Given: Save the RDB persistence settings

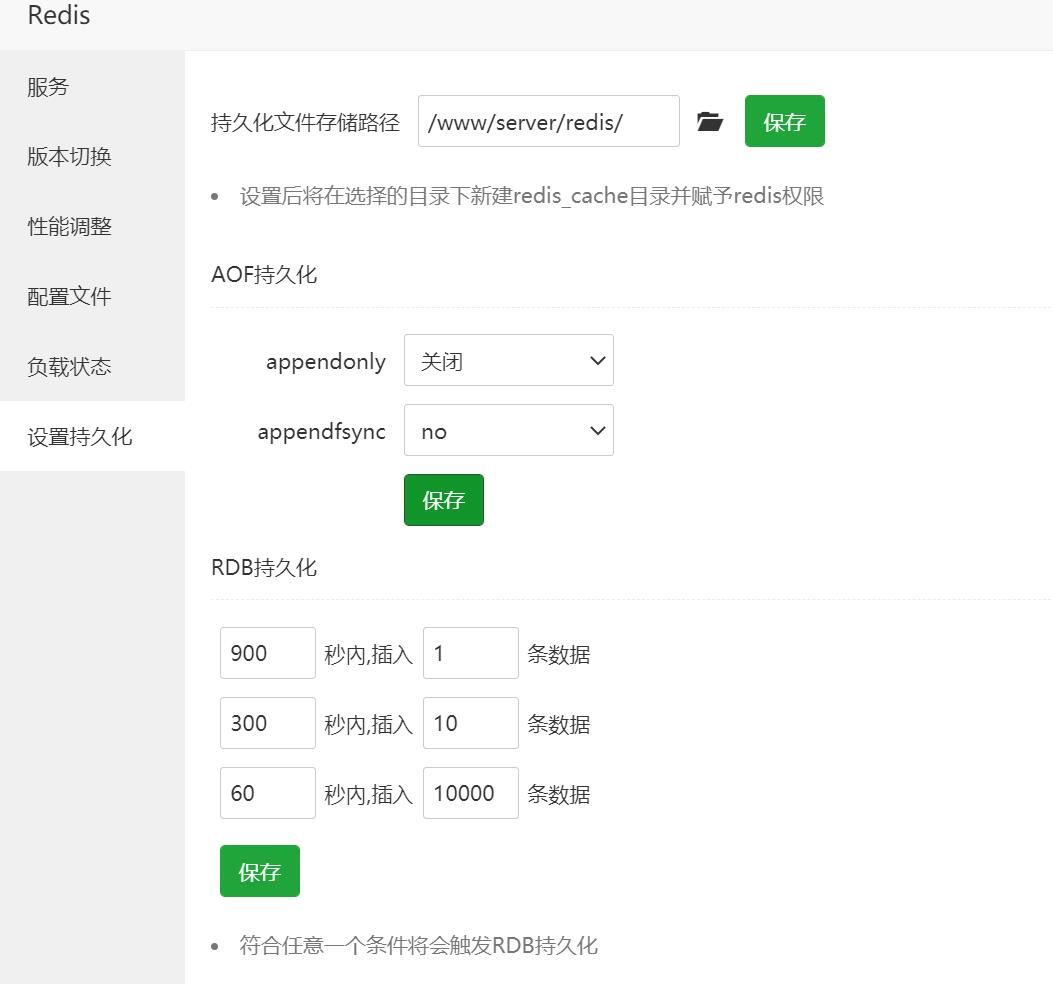Looking at the screenshot, I should coord(259,872).
